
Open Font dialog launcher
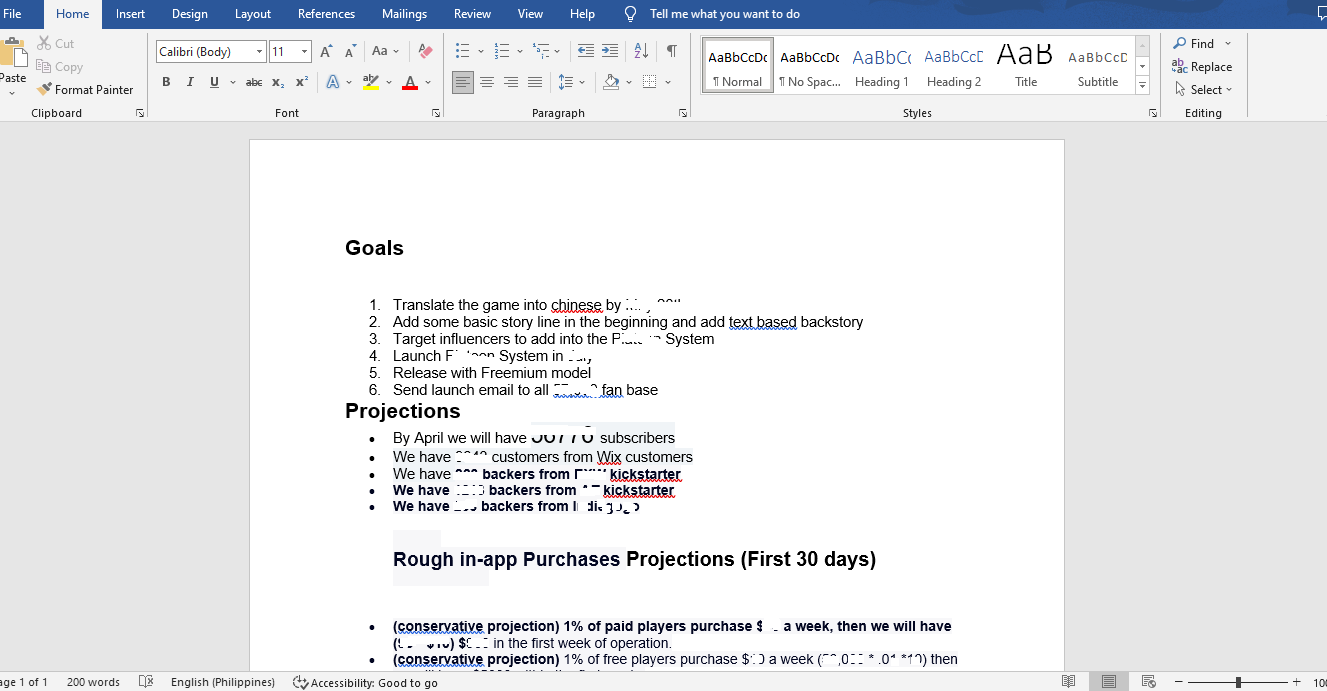[x=436, y=114]
